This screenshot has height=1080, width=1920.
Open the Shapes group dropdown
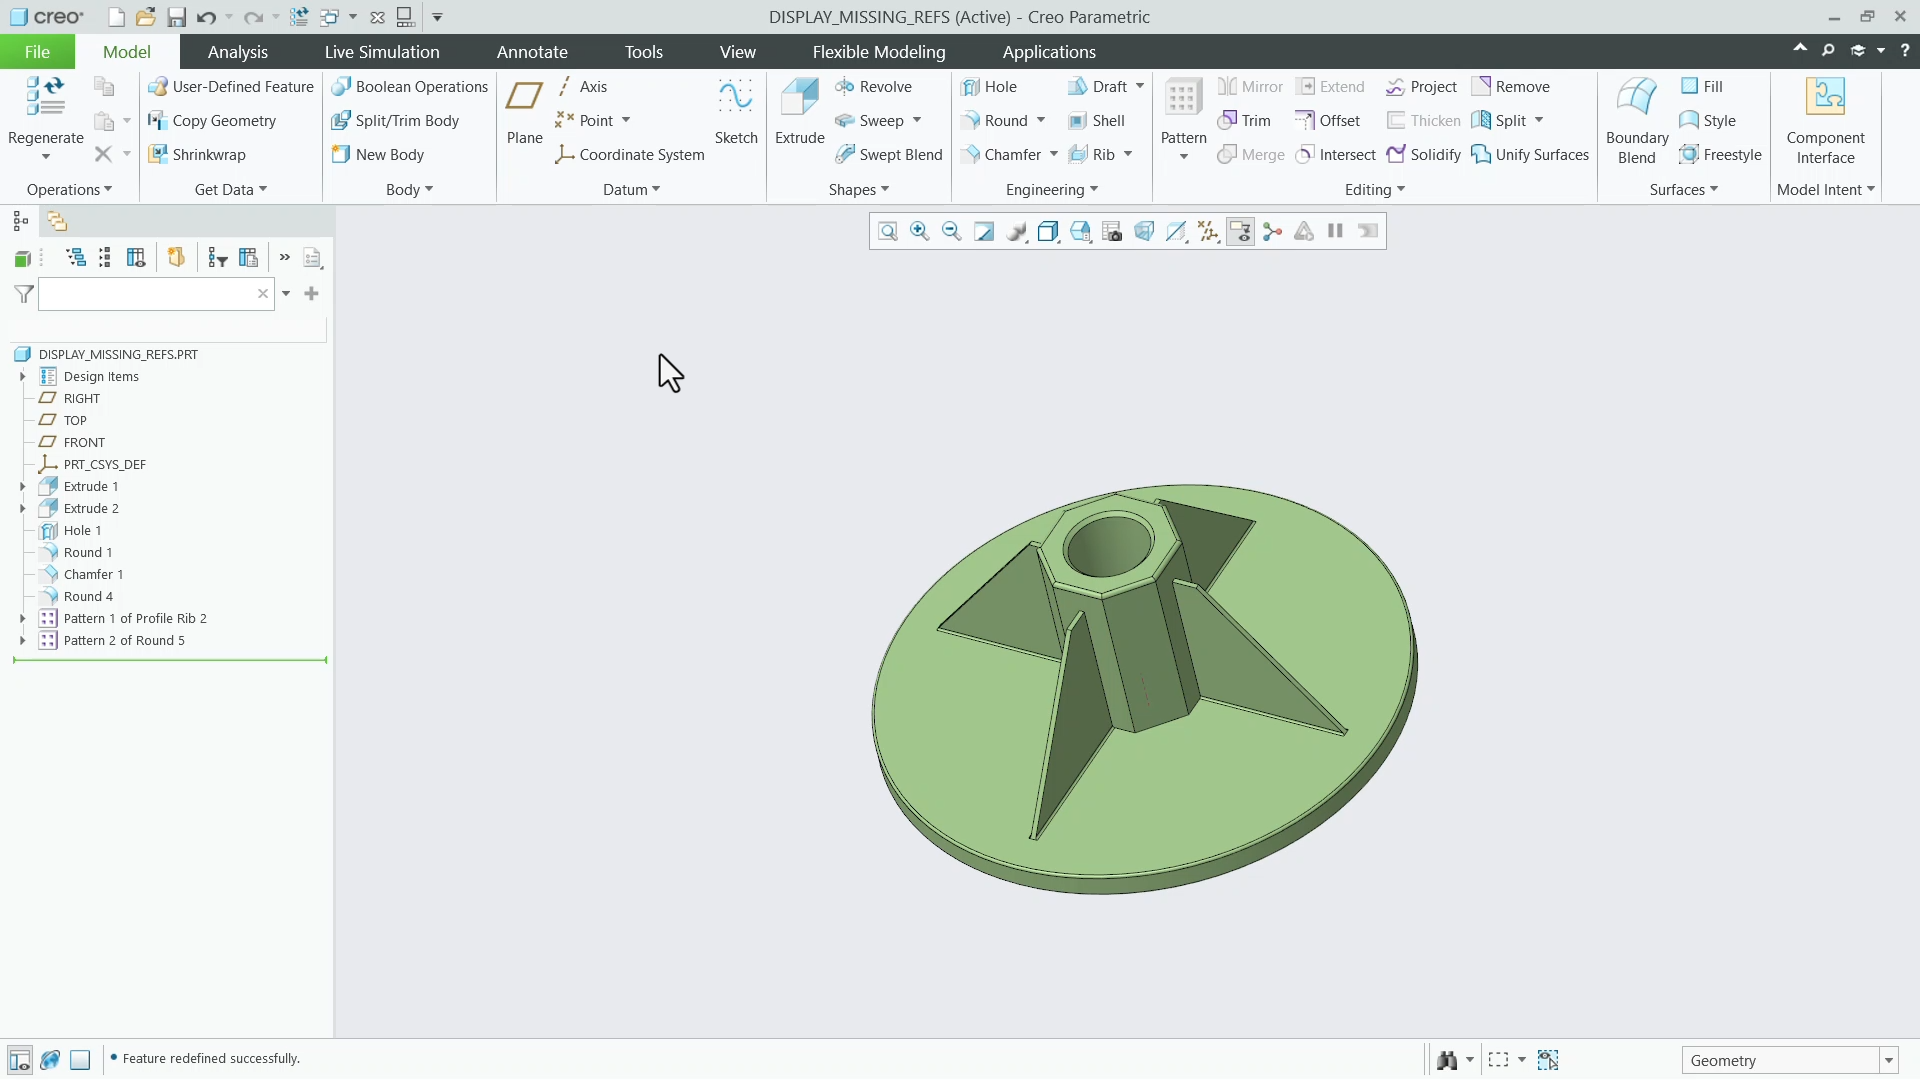click(858, 190)
